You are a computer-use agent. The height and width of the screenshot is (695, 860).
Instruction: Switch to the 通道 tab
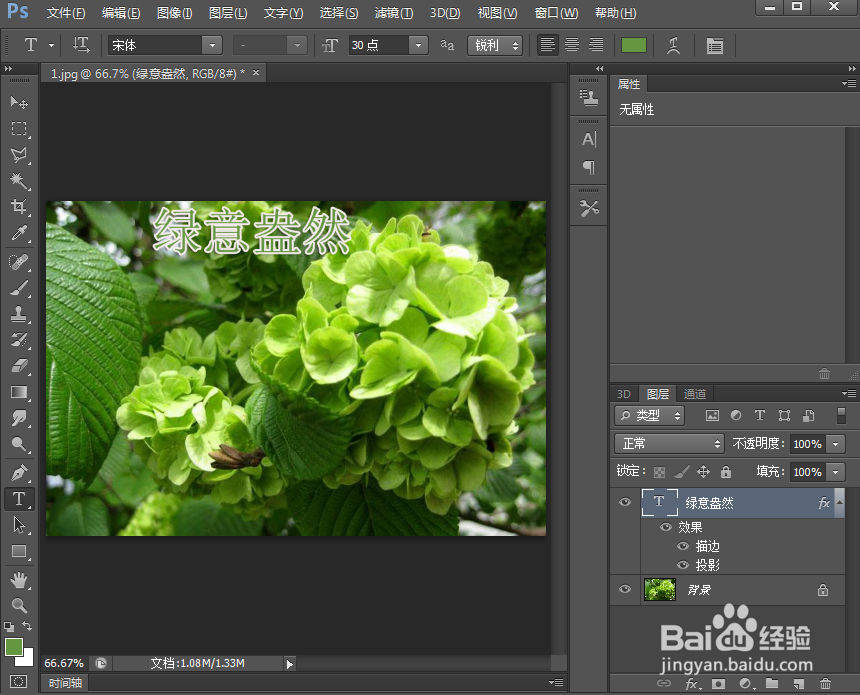(694, 394)
